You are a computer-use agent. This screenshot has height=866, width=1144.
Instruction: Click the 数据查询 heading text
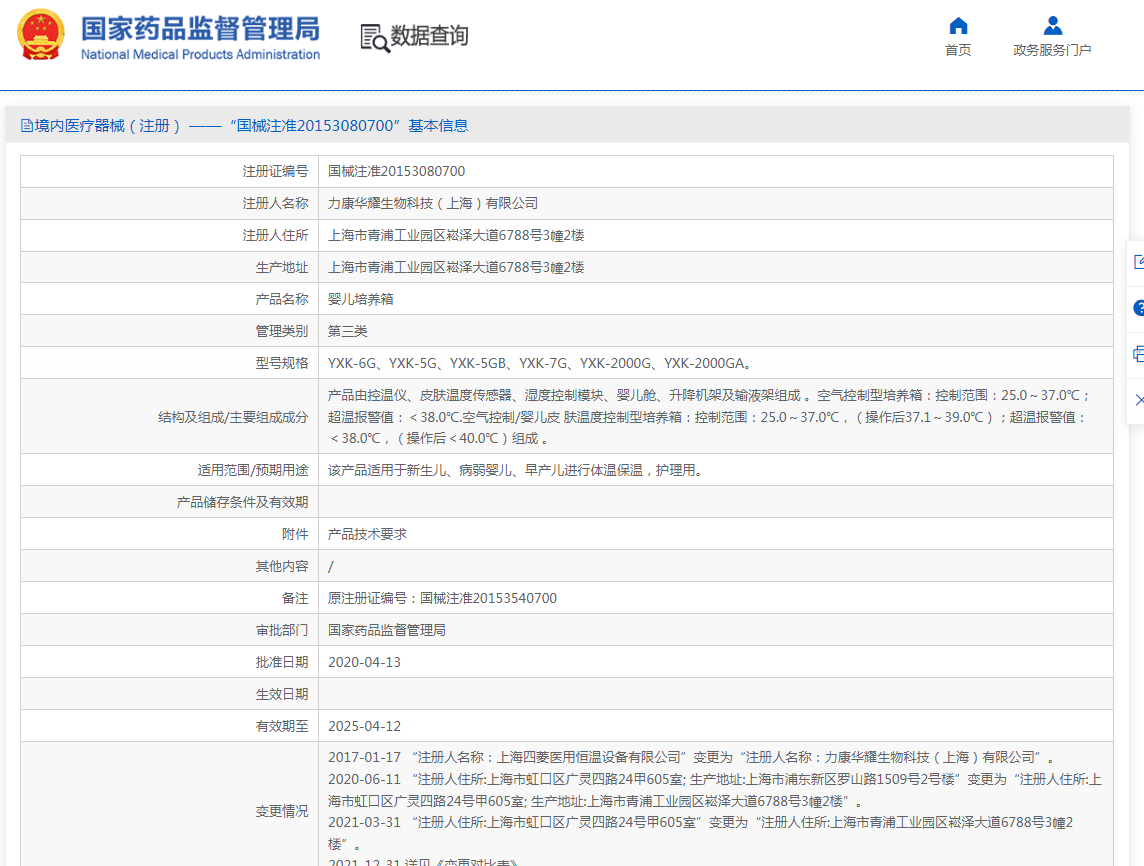[x=429, y=37]
